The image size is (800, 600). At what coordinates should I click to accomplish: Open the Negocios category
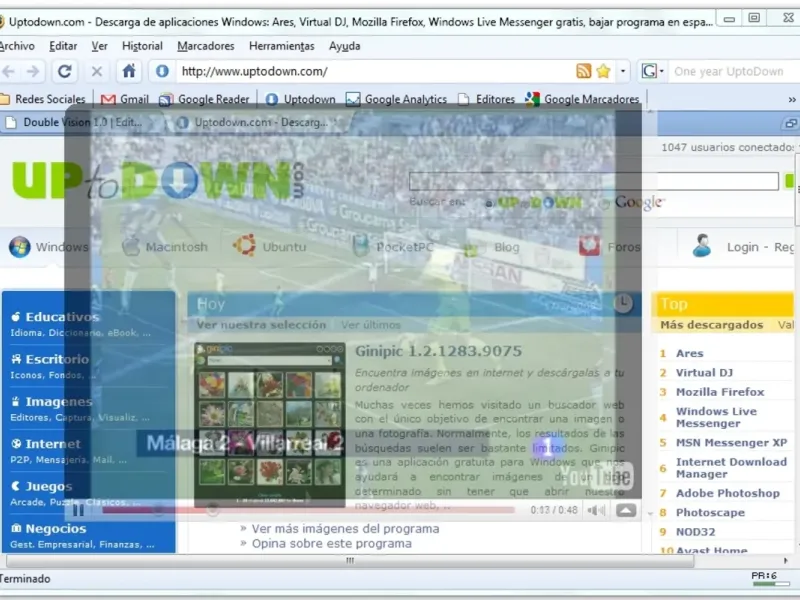[x=56, y=529]
